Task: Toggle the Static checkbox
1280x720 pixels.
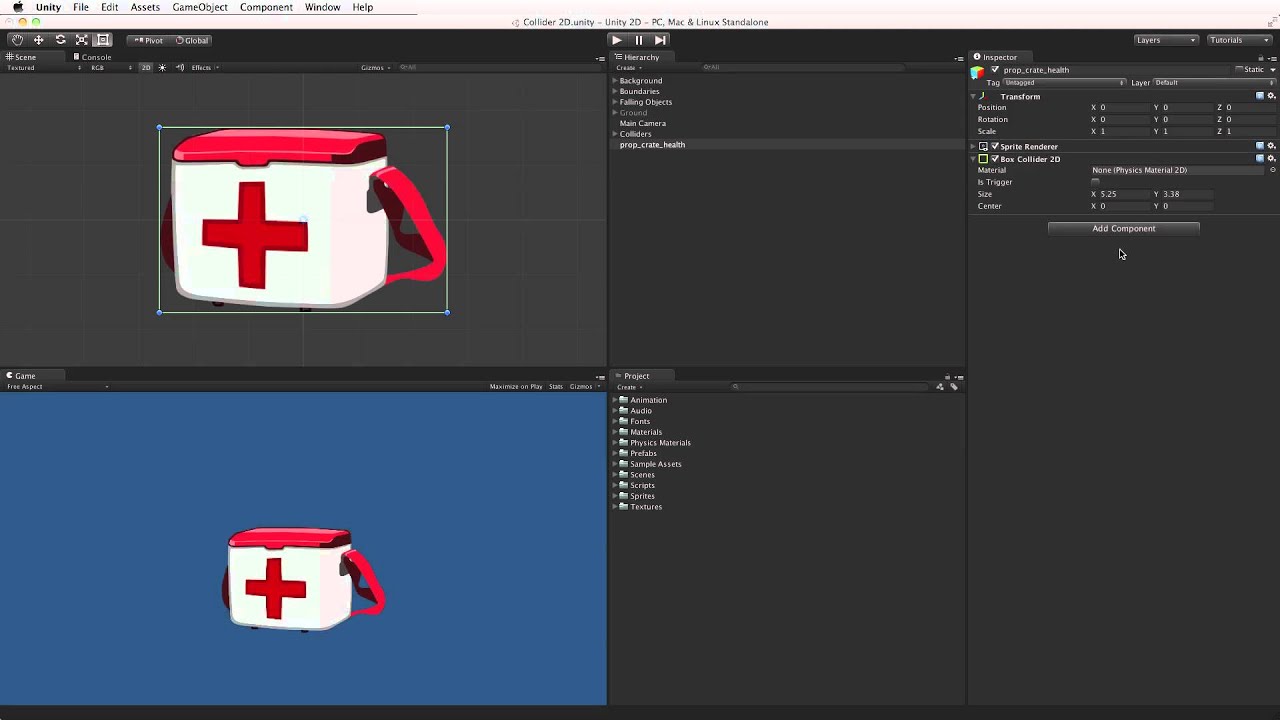Action: (x=1240, y=70)
